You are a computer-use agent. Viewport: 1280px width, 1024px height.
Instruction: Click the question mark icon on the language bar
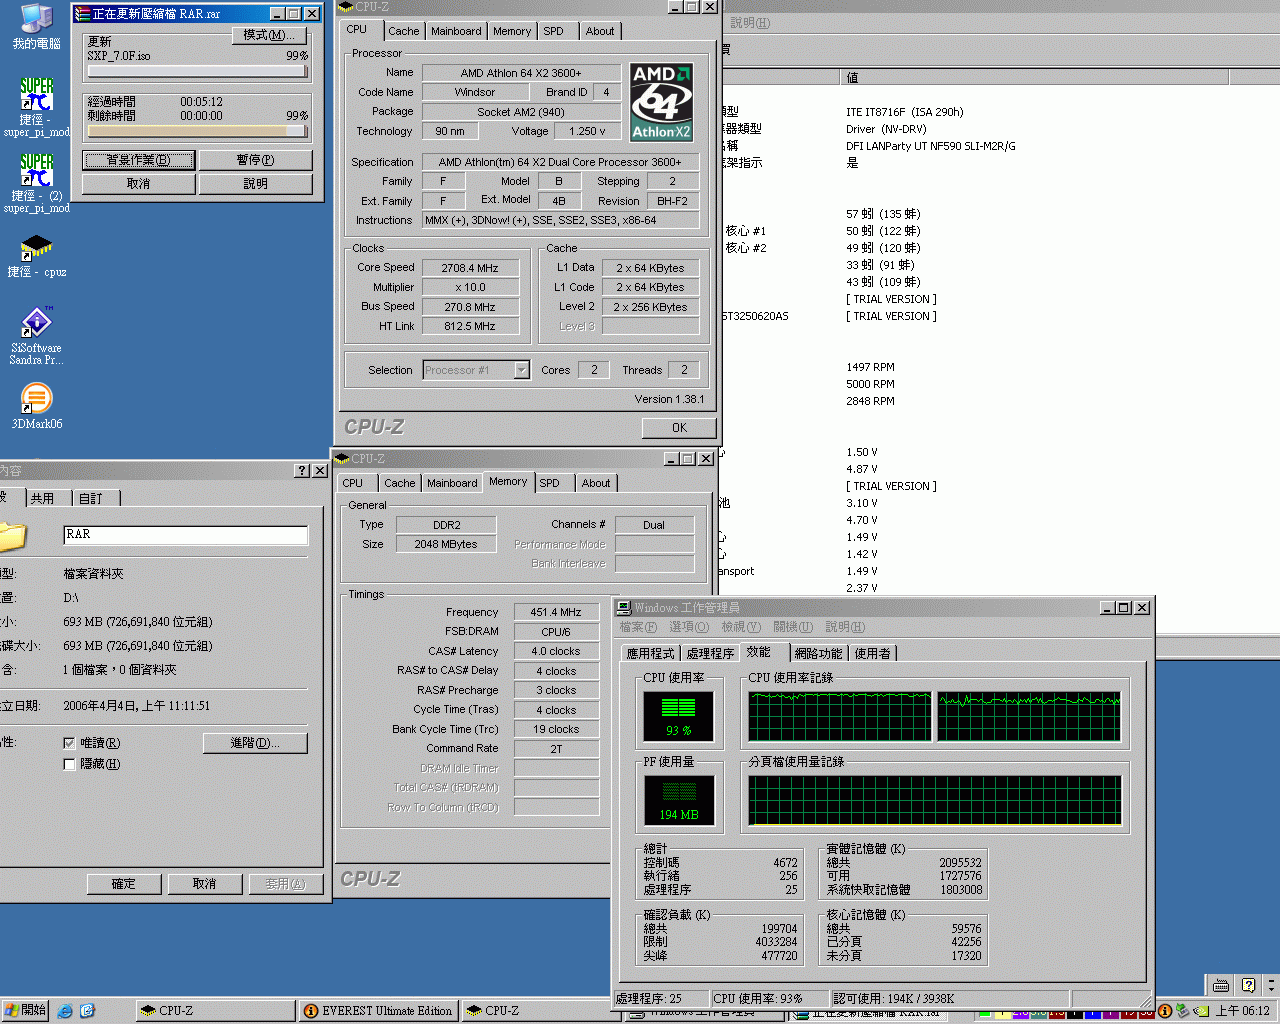1248,985
